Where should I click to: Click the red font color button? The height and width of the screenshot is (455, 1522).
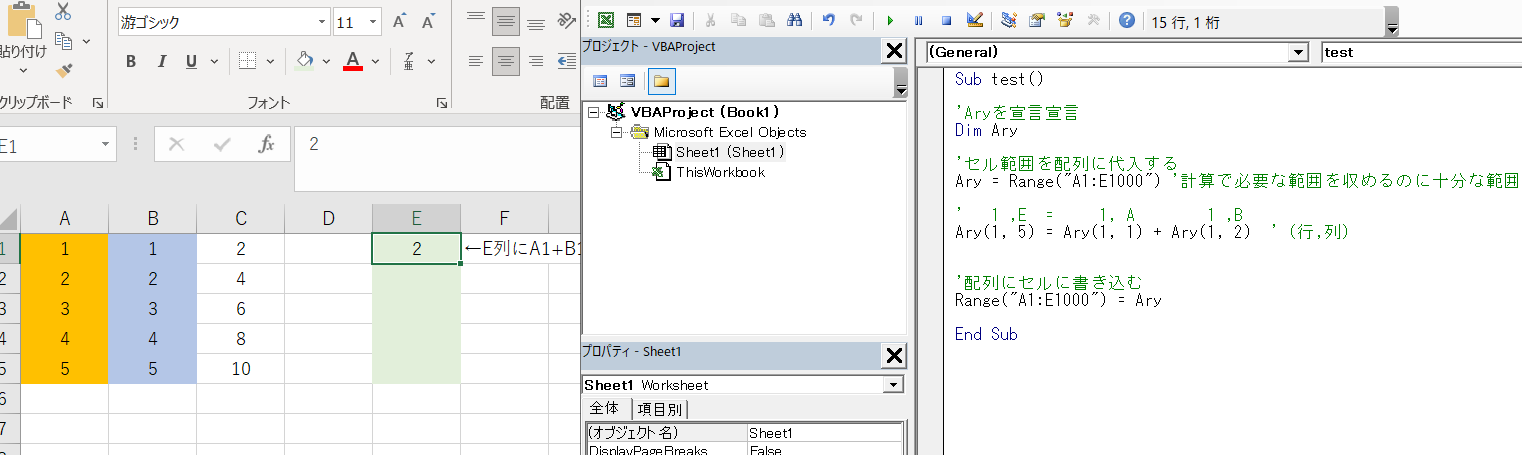(352, 62)
